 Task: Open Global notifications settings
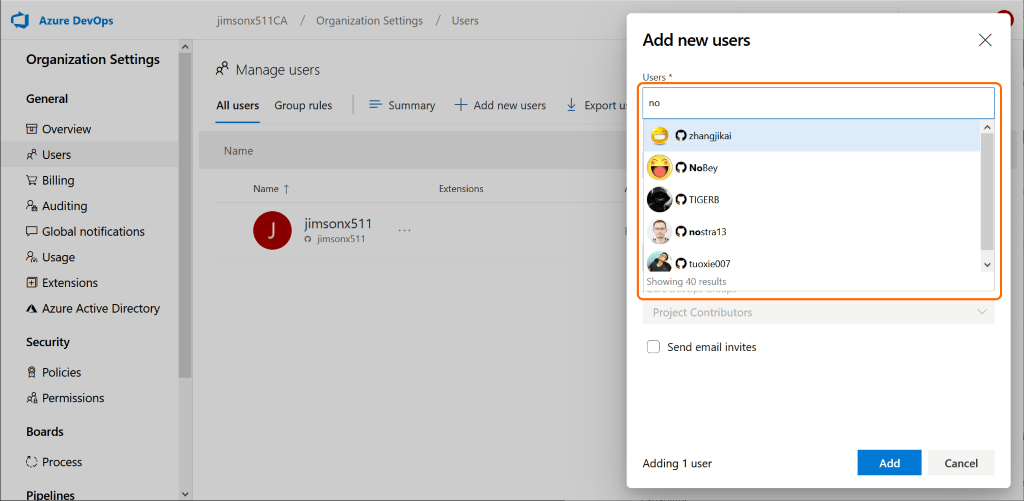point(86,231)
